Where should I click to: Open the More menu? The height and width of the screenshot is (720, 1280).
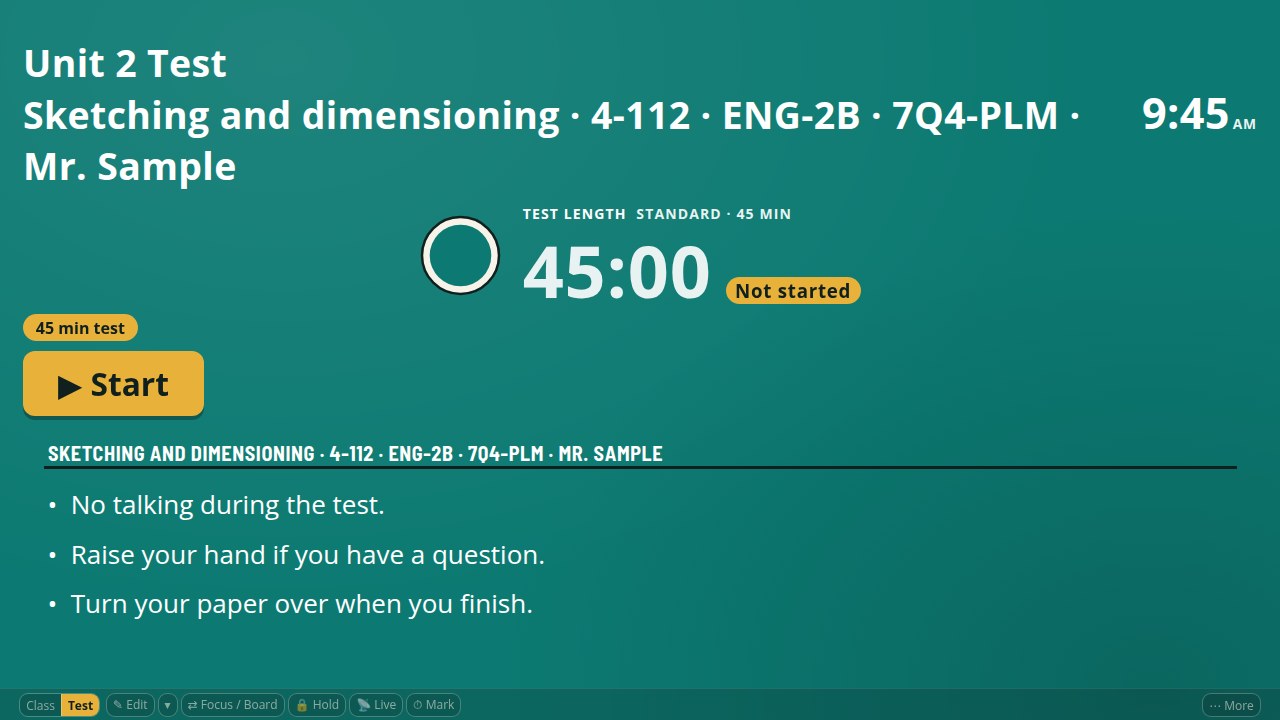click(1231, 705)
